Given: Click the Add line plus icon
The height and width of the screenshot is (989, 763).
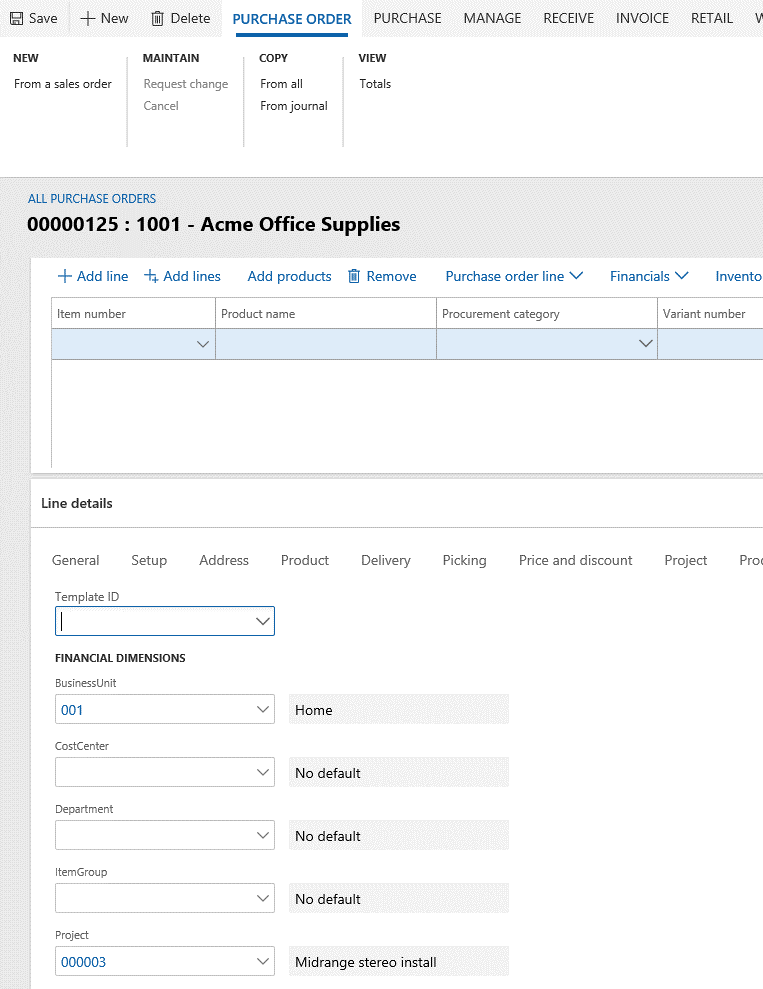Looking at the screenshot, I should click(64, 276).
